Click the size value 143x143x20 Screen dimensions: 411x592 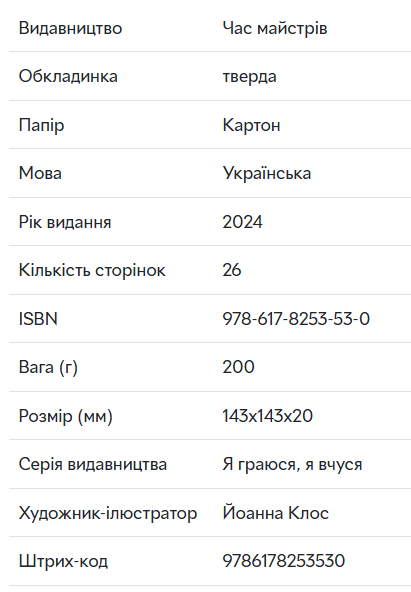point(268,416)
